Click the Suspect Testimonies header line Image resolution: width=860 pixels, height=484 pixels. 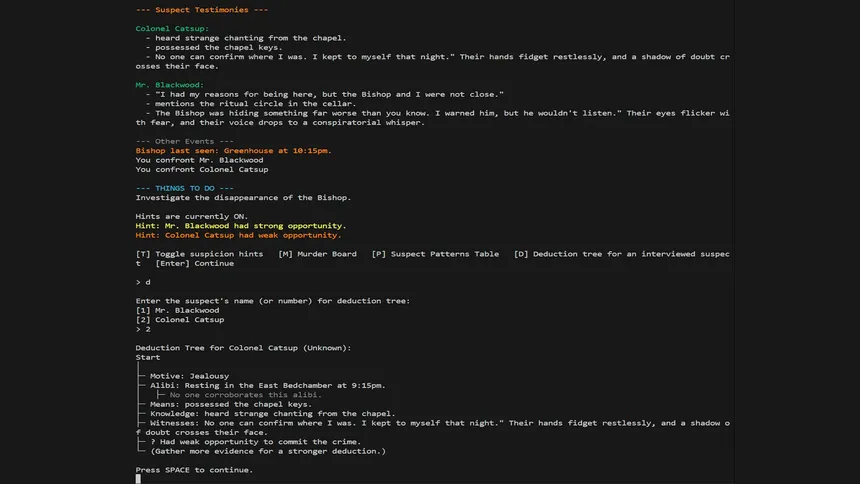pyautogui.click(x=202, y=10)
